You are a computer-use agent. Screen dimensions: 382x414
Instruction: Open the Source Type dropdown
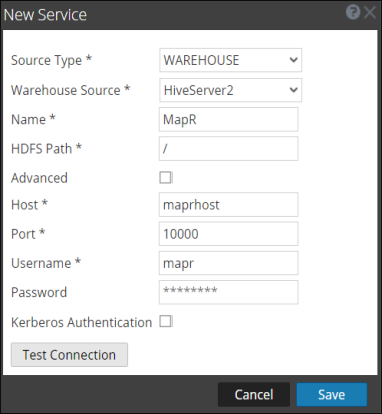pyautogui.click(x=230, y=60)
